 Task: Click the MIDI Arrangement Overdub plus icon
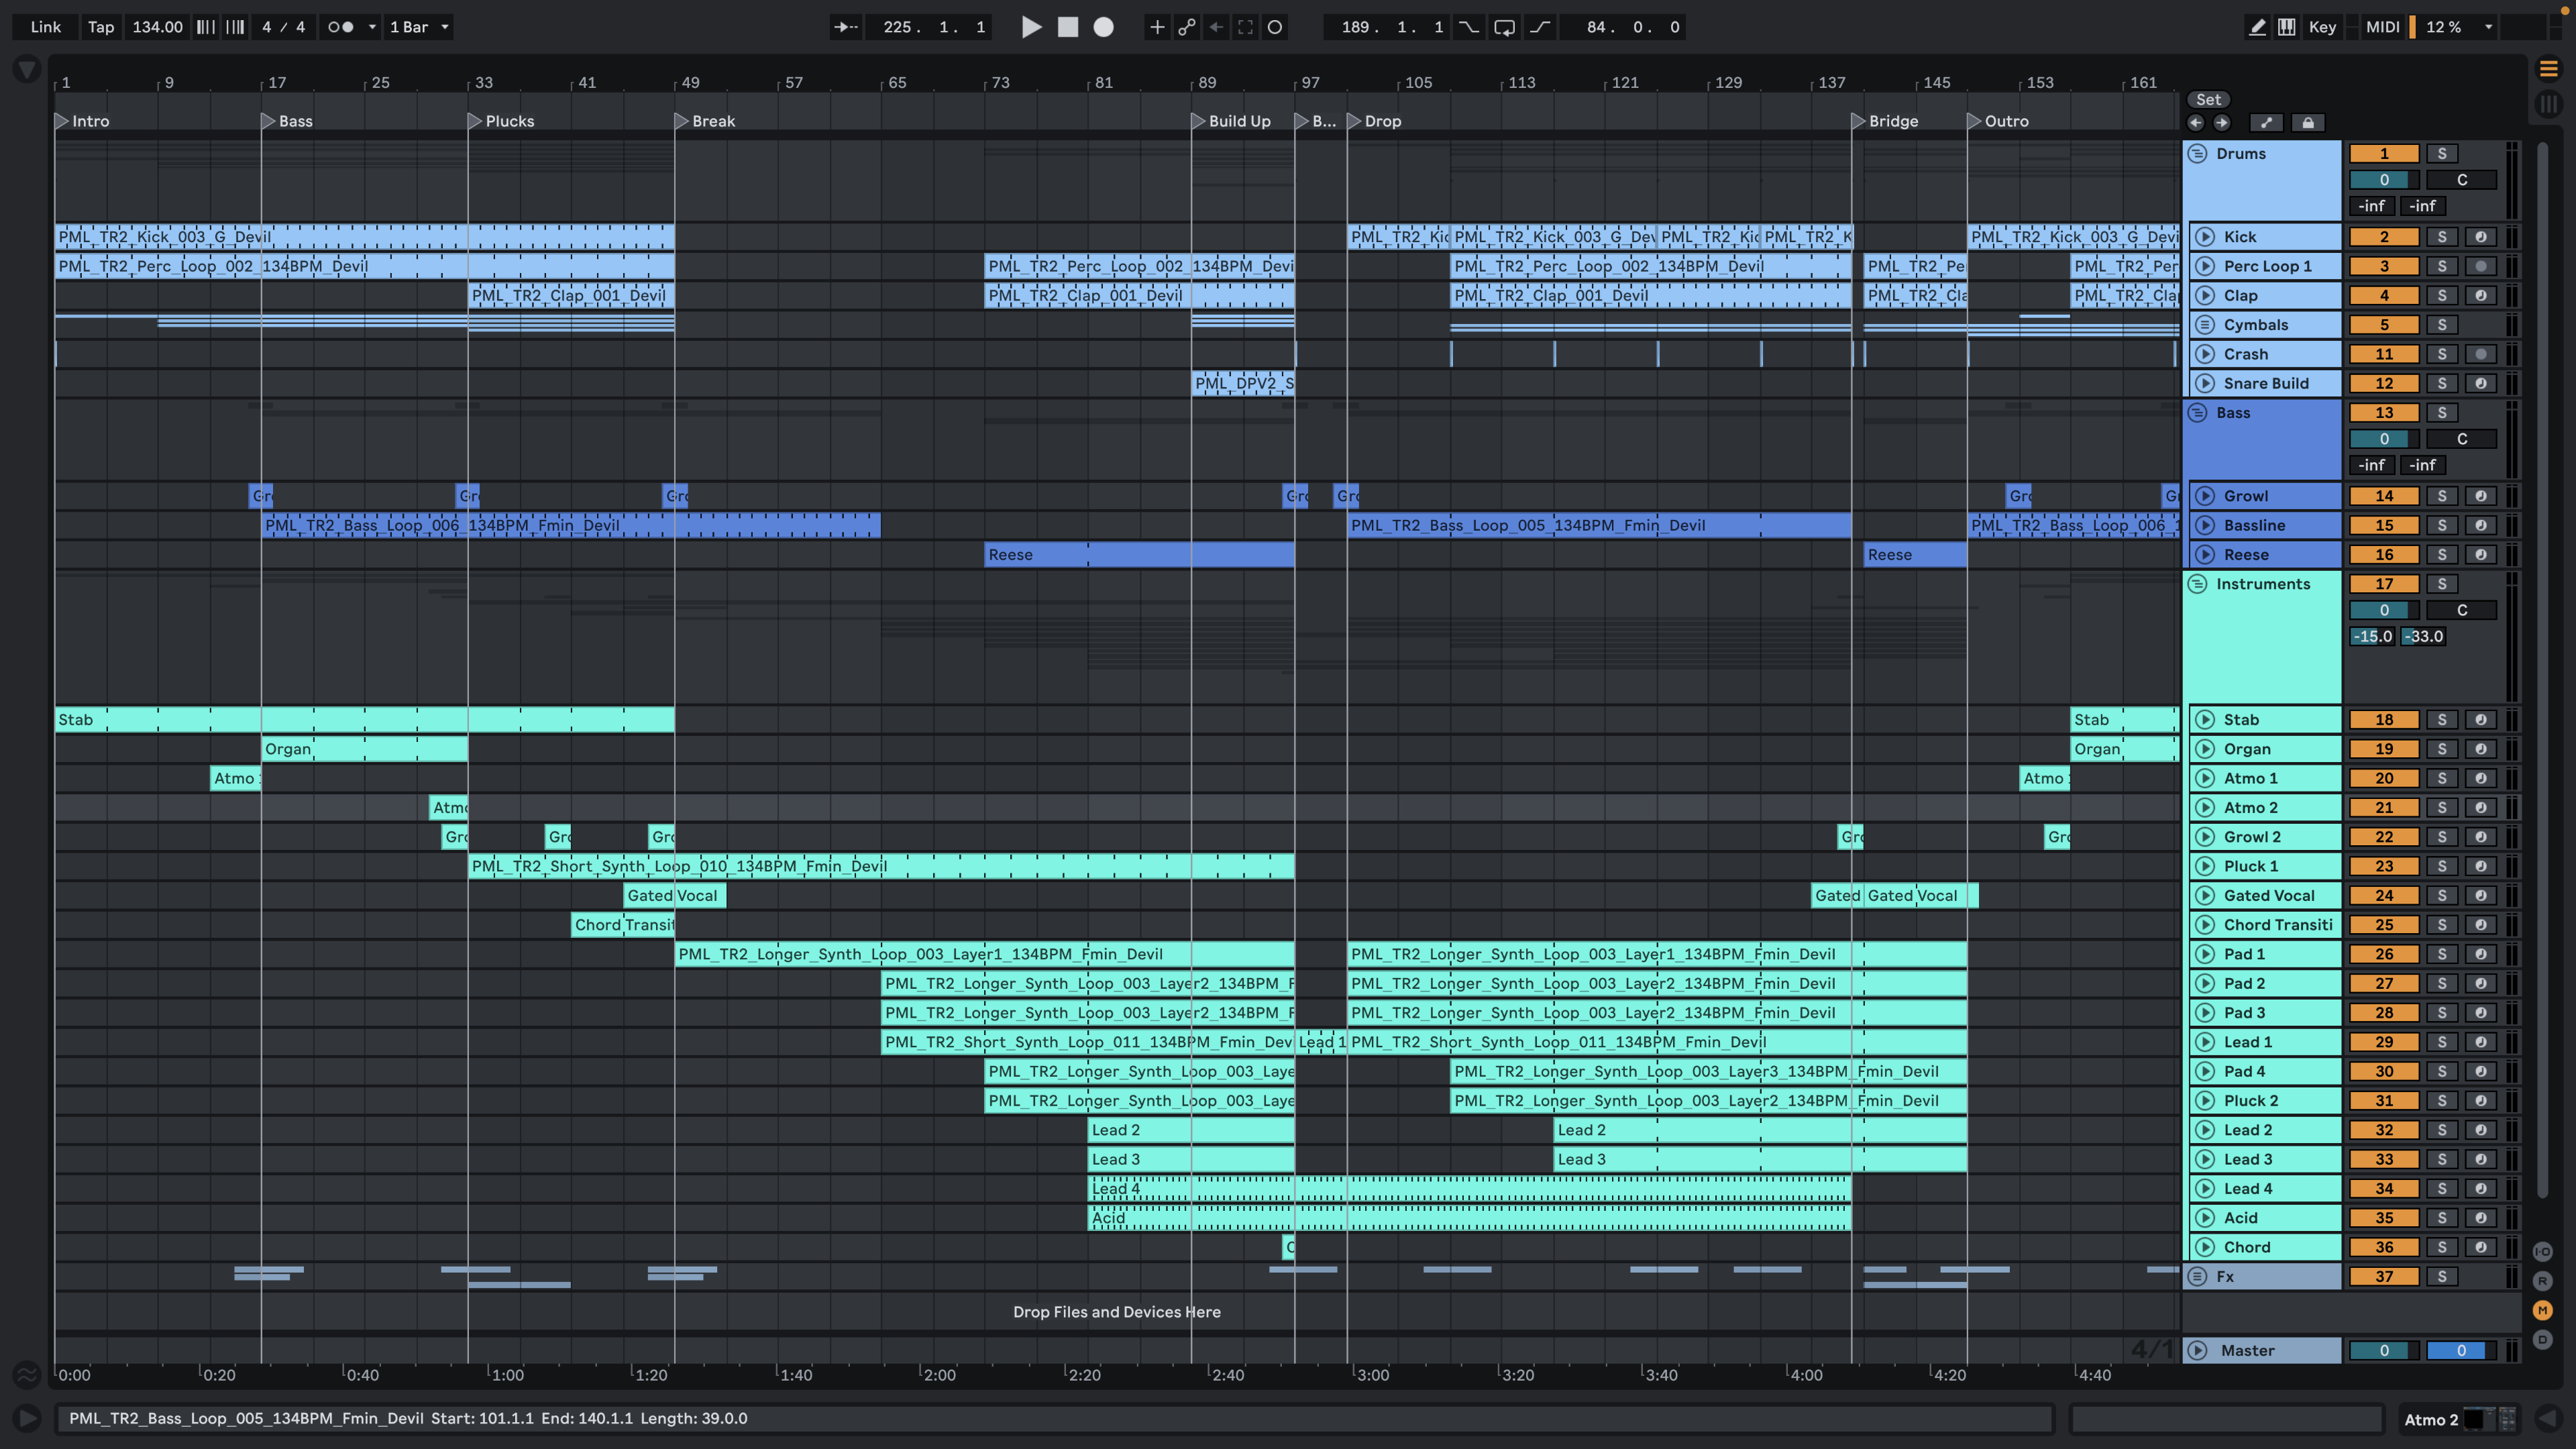[x=1157, y=27]
